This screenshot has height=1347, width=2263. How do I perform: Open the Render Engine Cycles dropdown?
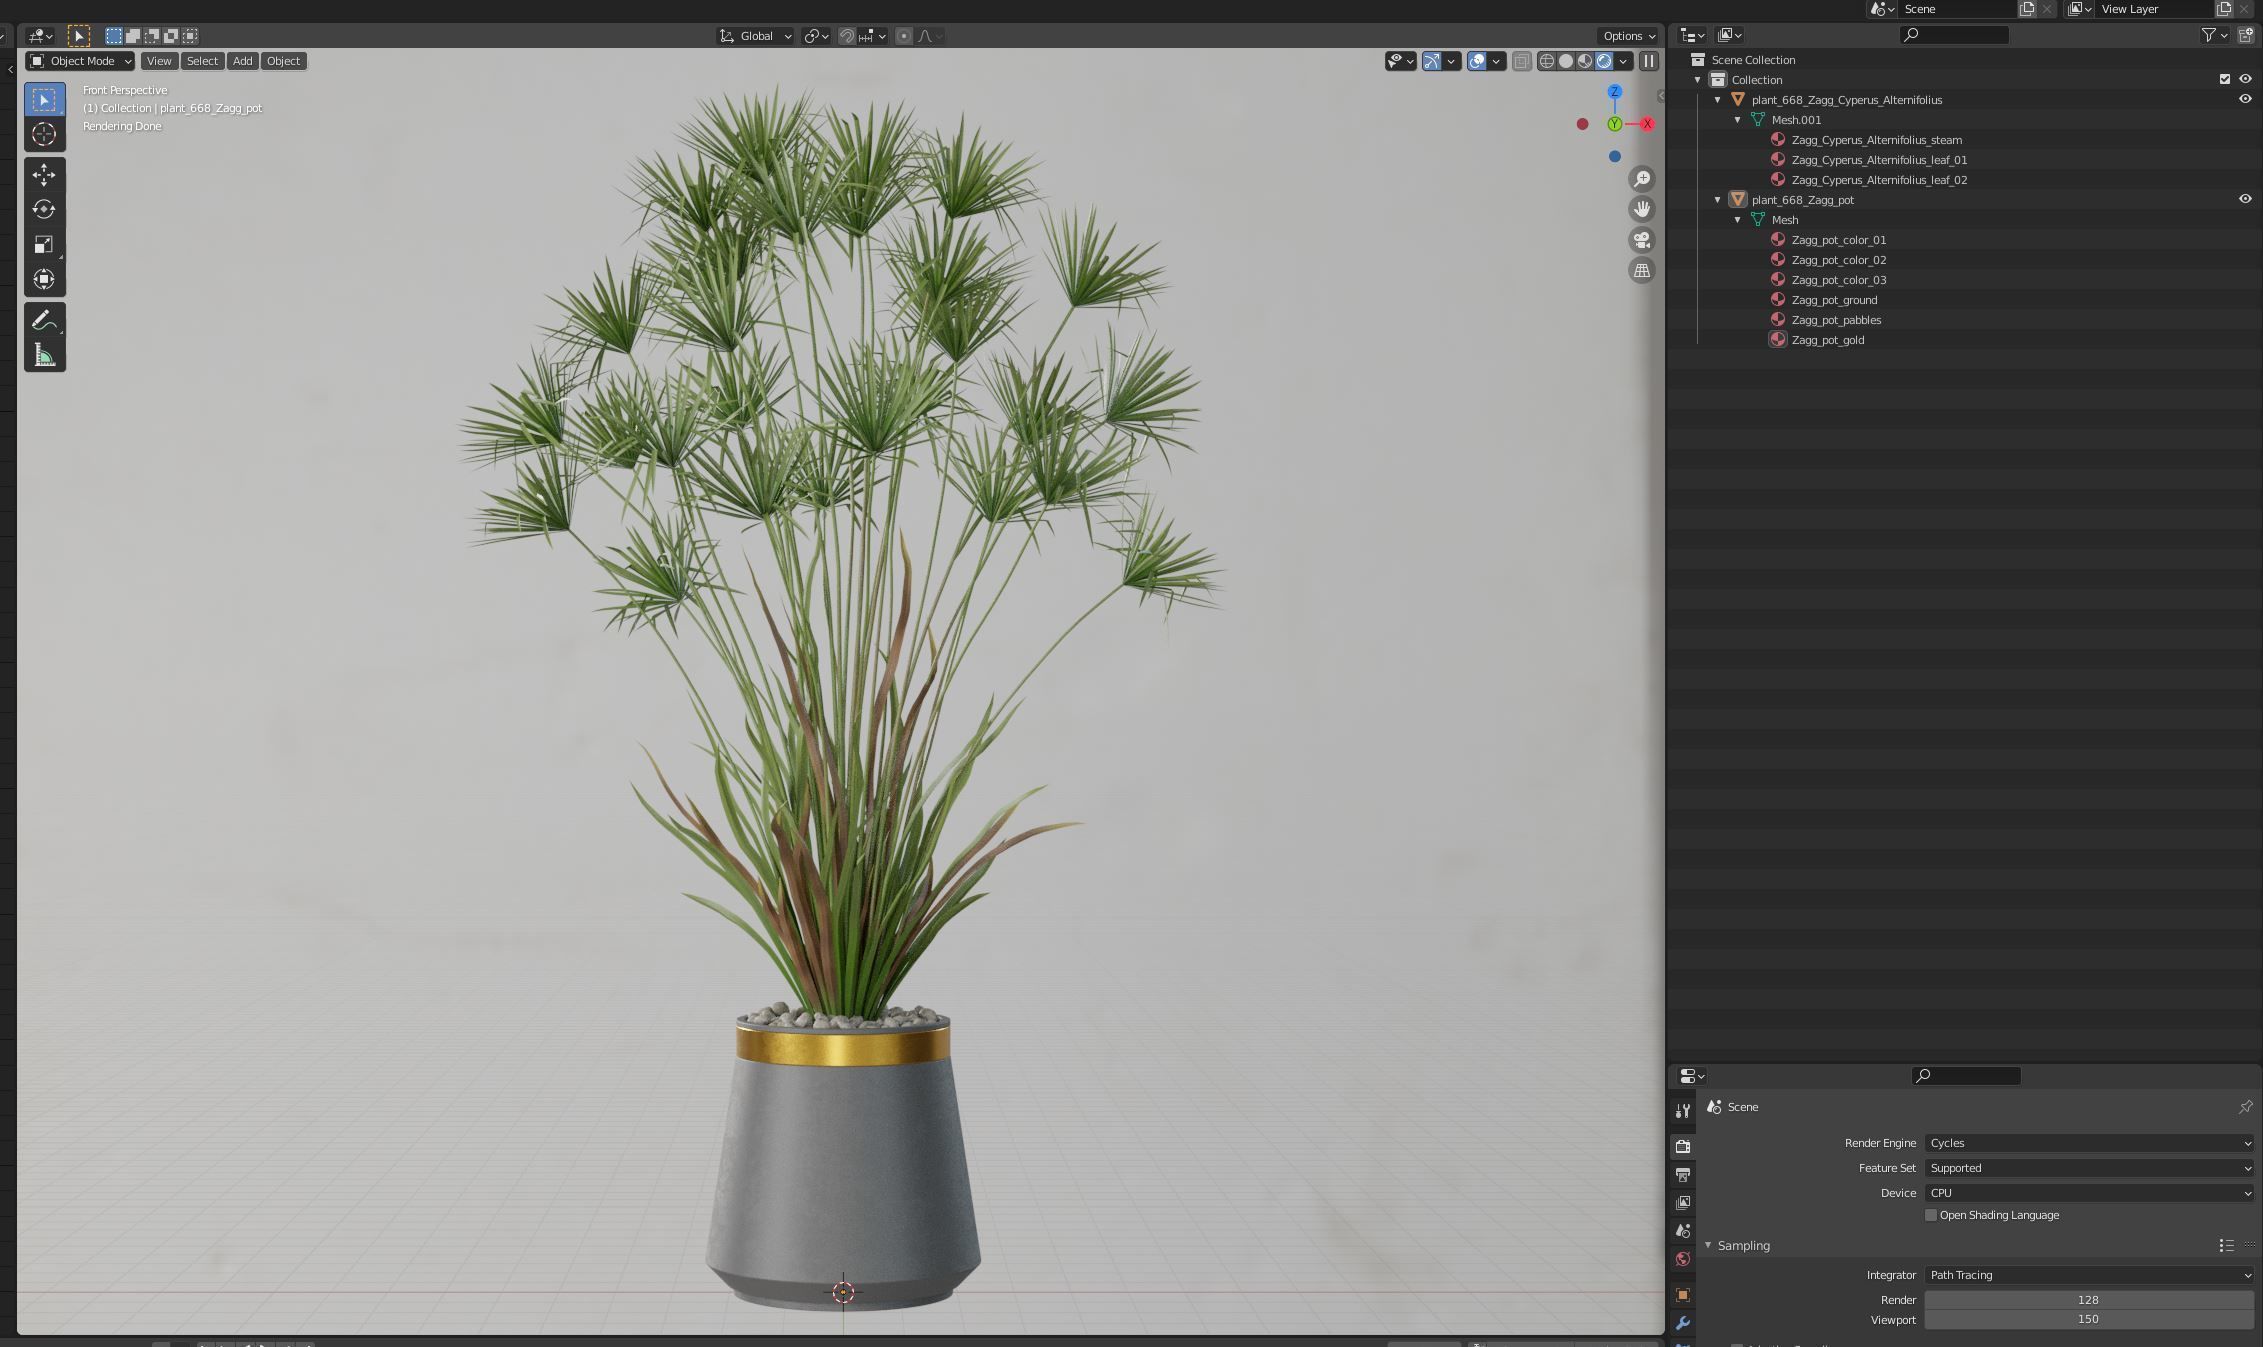(x=2089, y=1143)
